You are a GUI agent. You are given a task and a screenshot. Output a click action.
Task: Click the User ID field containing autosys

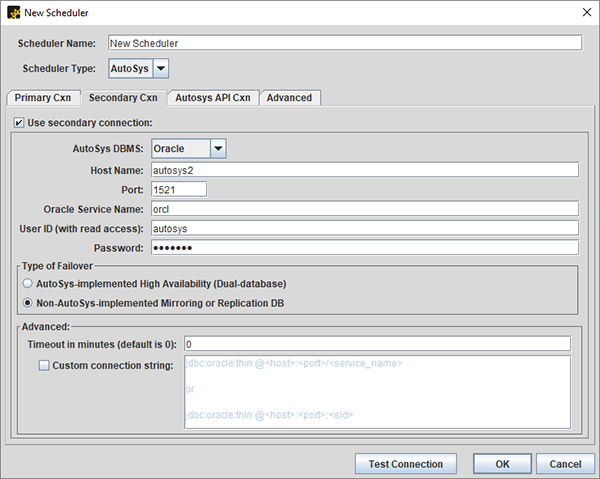tap(365, 228)
